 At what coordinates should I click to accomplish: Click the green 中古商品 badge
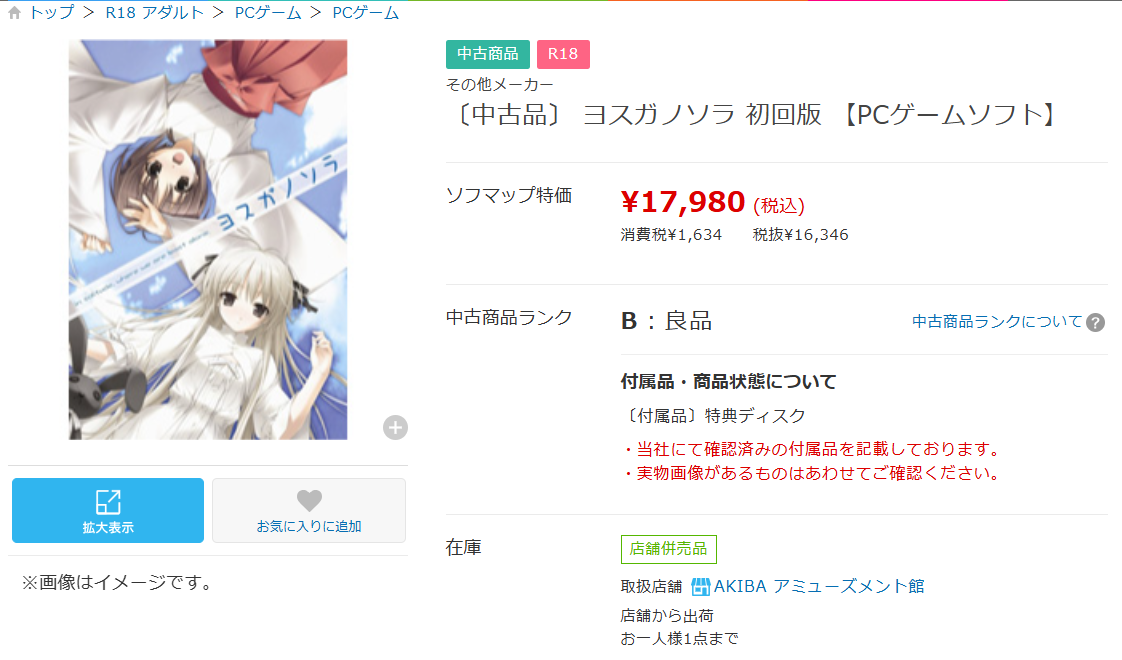point(488,54)
